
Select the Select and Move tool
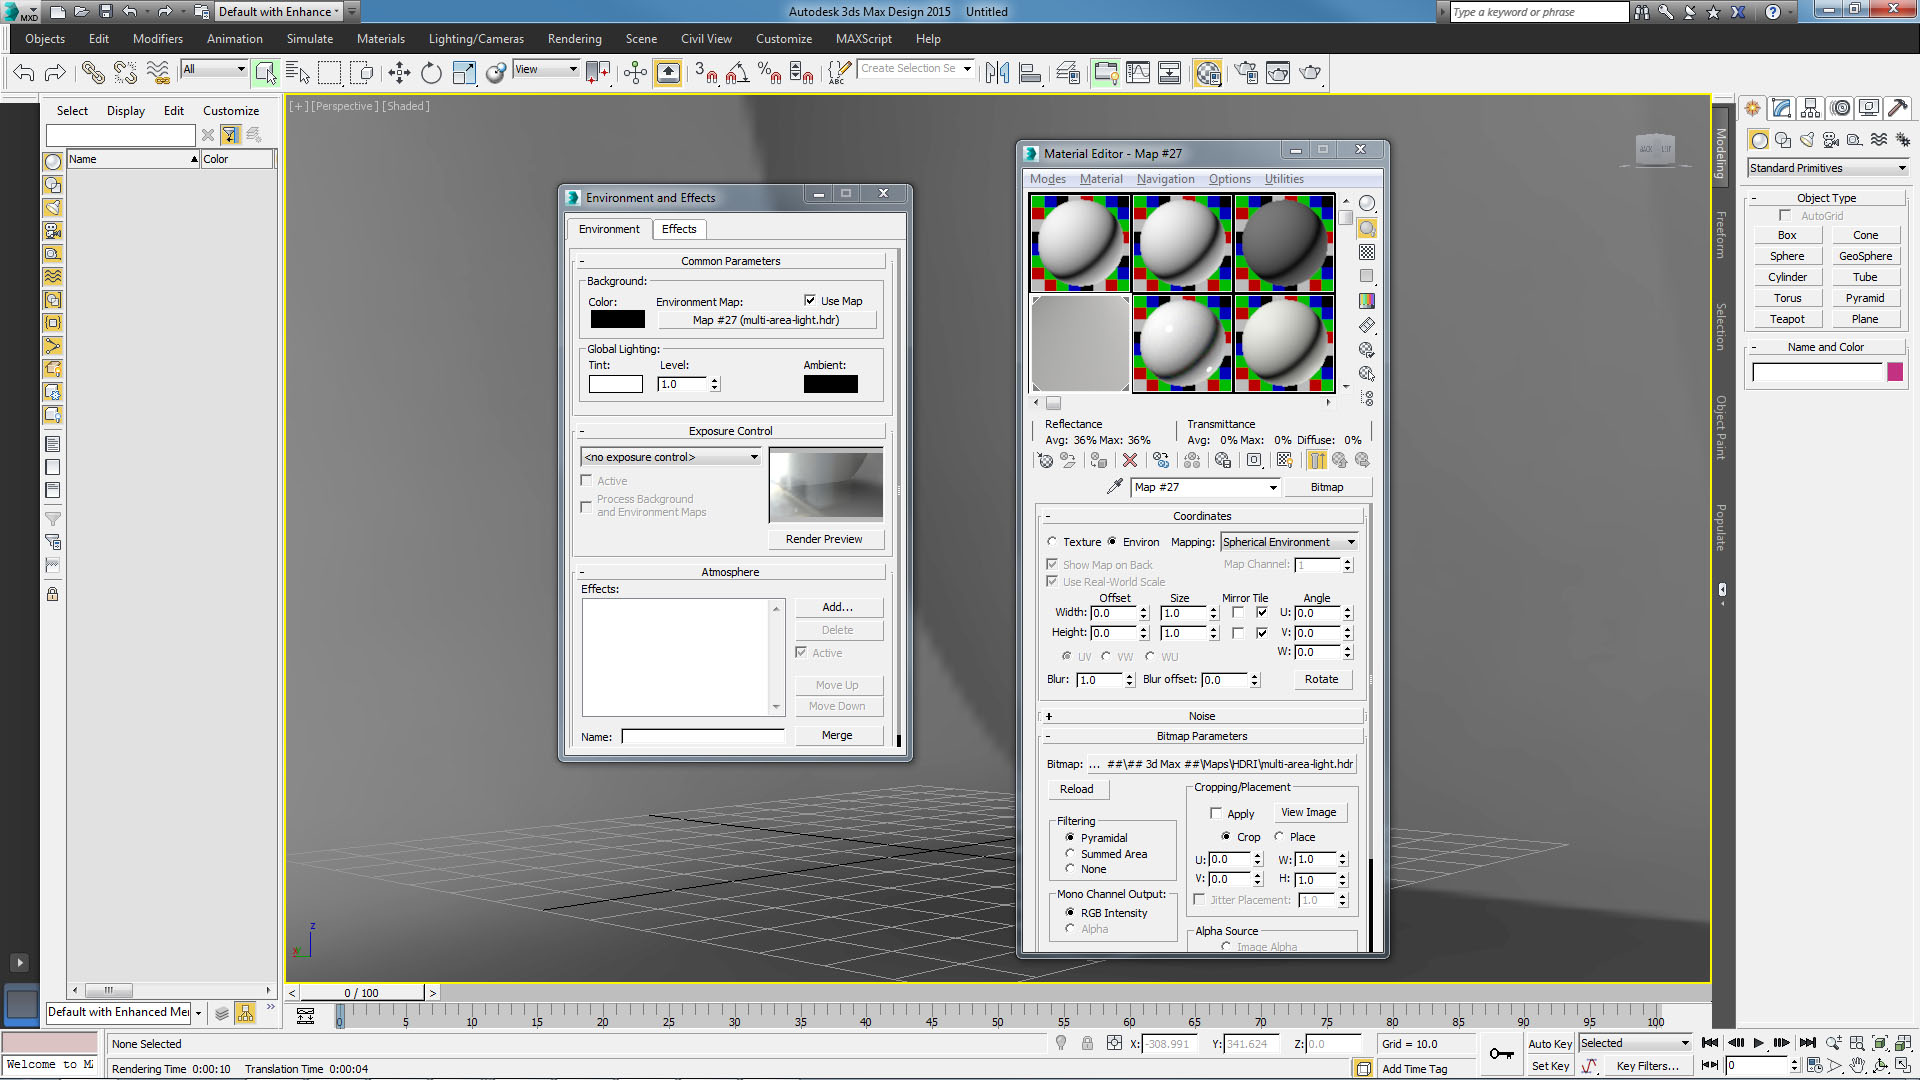point(399,72)
